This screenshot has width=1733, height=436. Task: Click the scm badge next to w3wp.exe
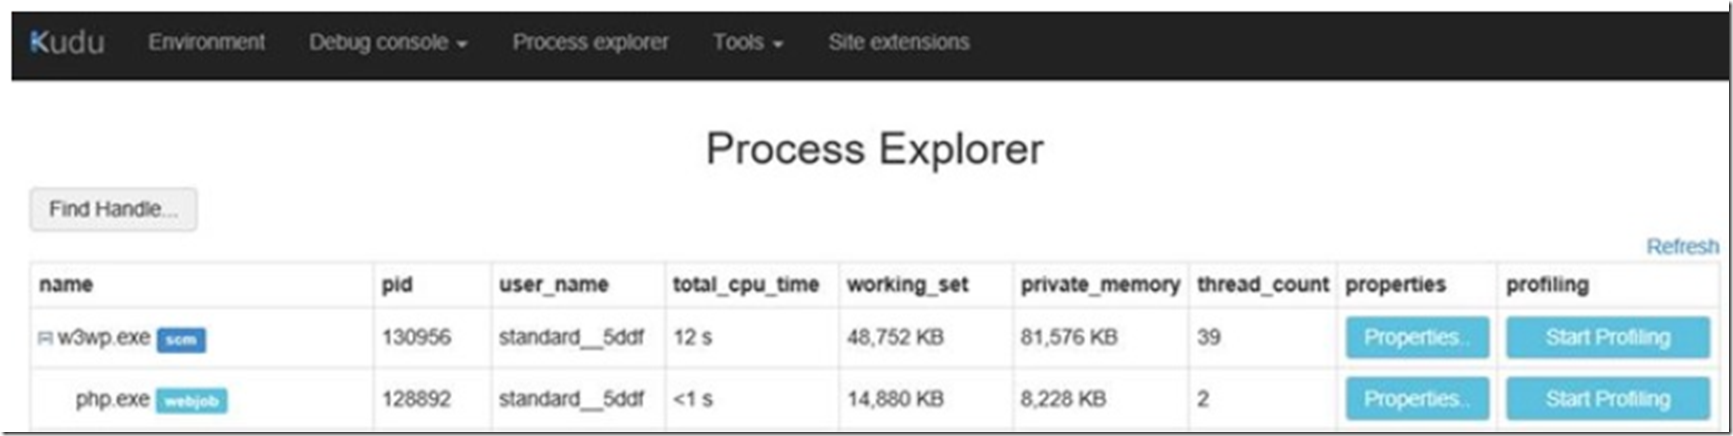pos(181,340)
